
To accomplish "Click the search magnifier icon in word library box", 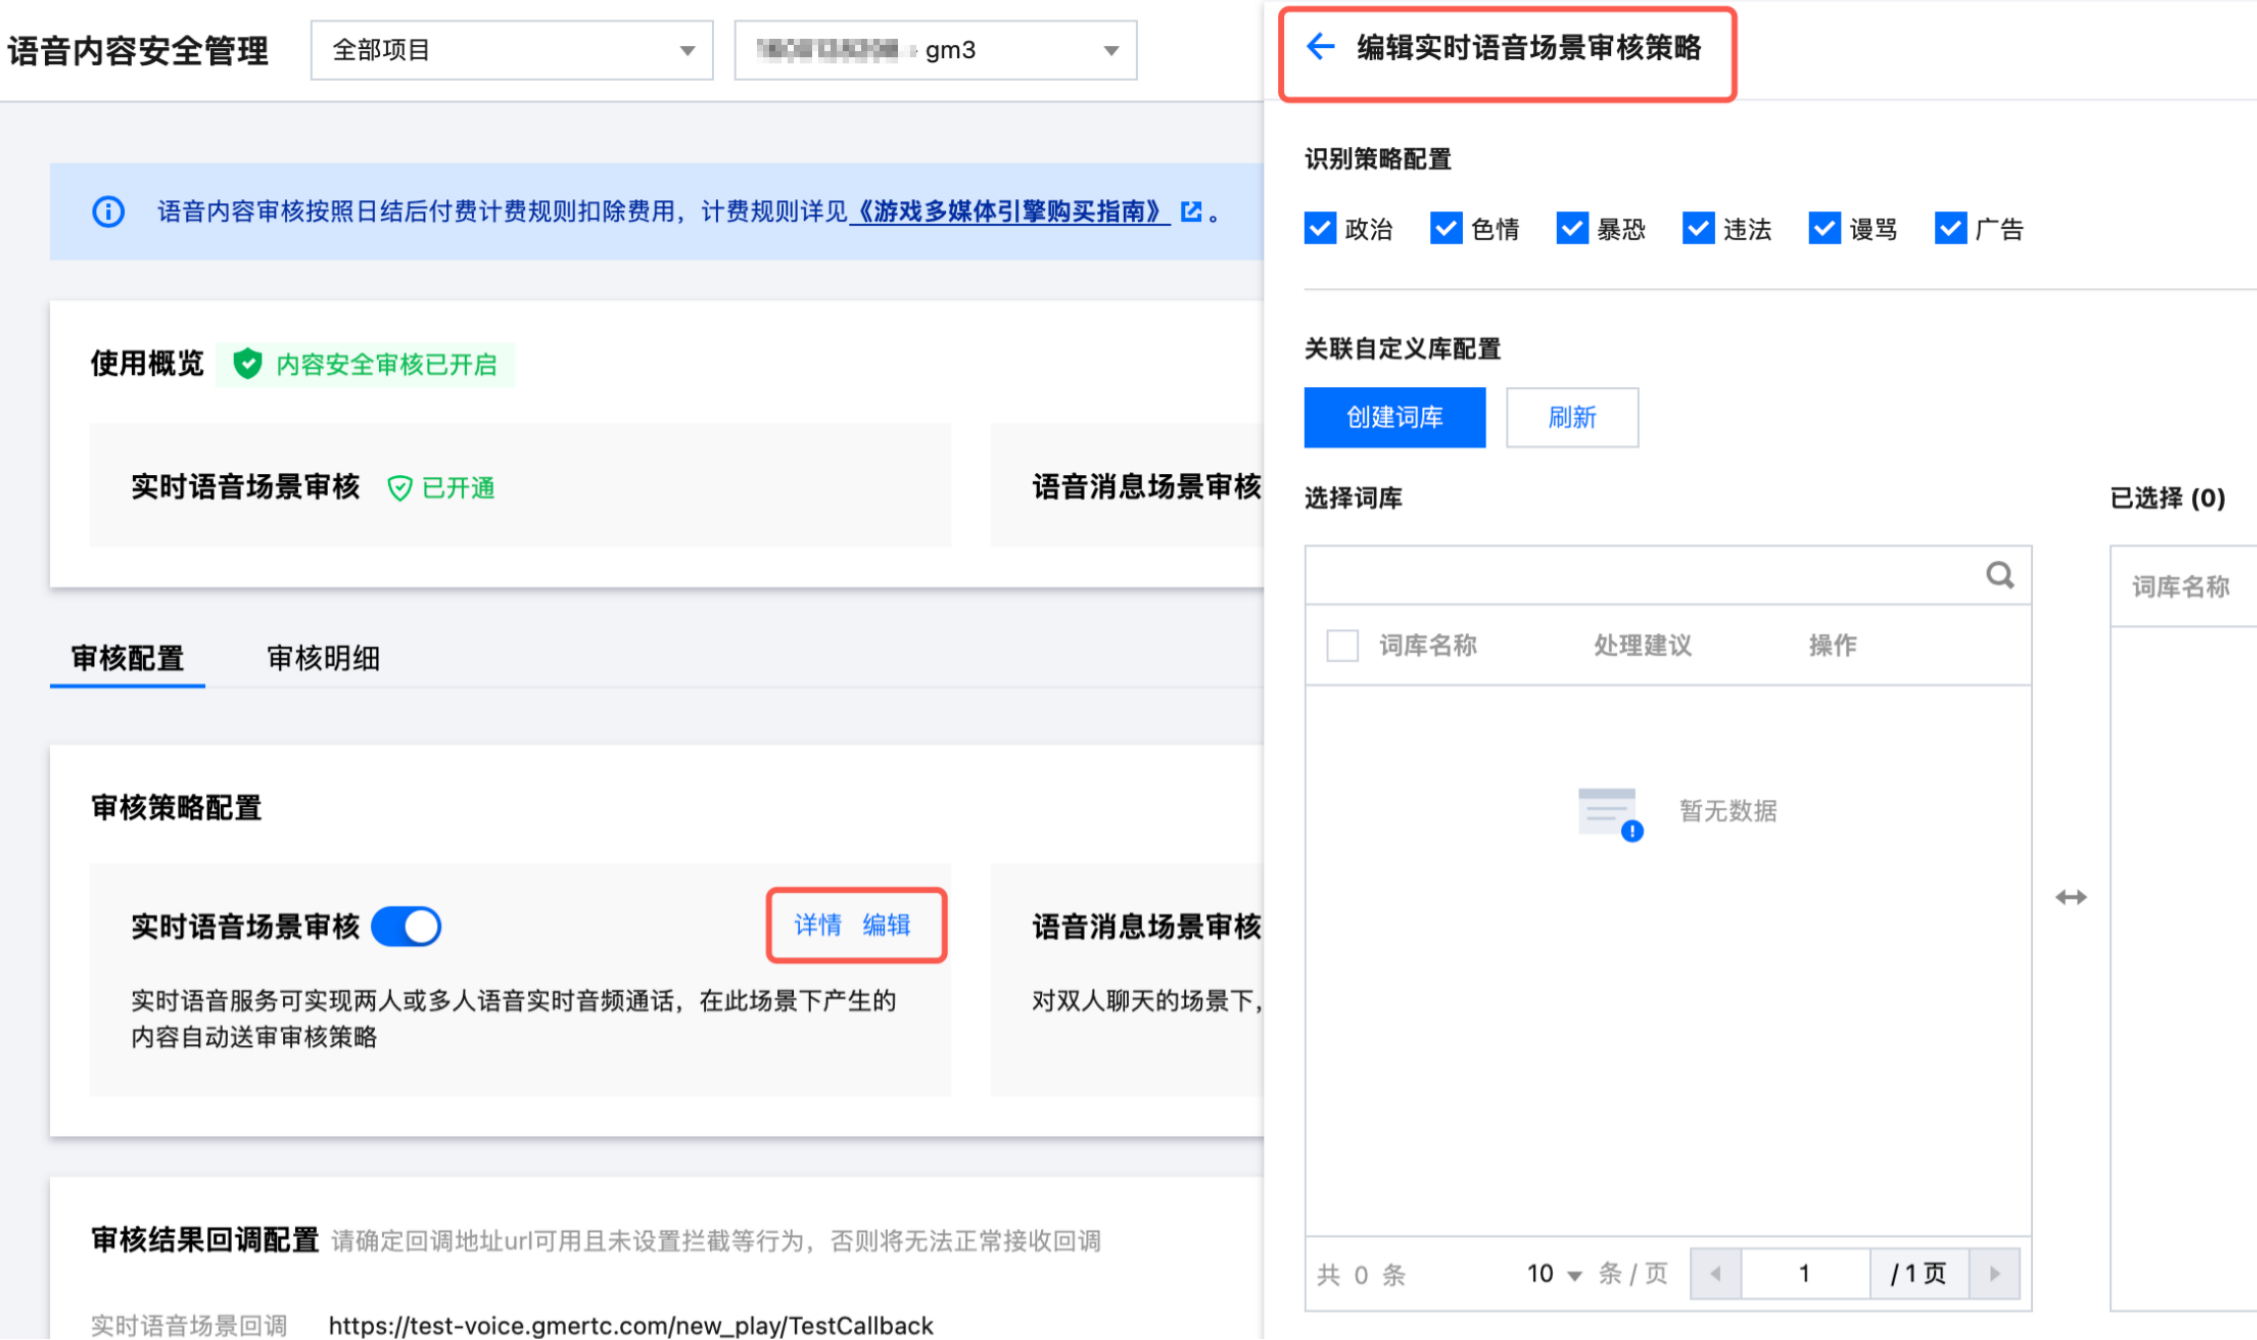I will click(1999, 575).
